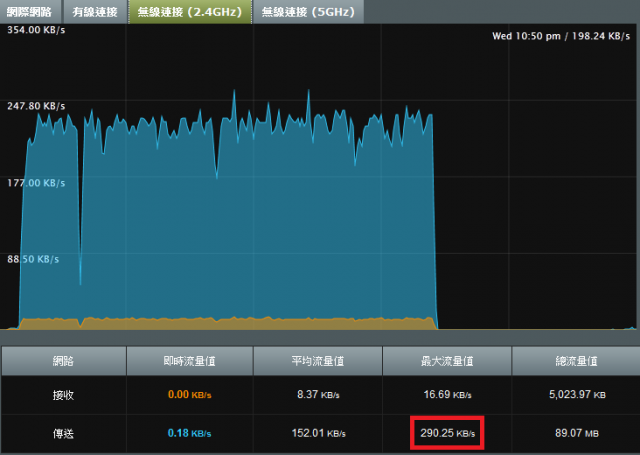Image resolution: width=640 pixels, height=455 pixels.
Task: Click the 平均流量值 column header
Action: click(318, 361)
